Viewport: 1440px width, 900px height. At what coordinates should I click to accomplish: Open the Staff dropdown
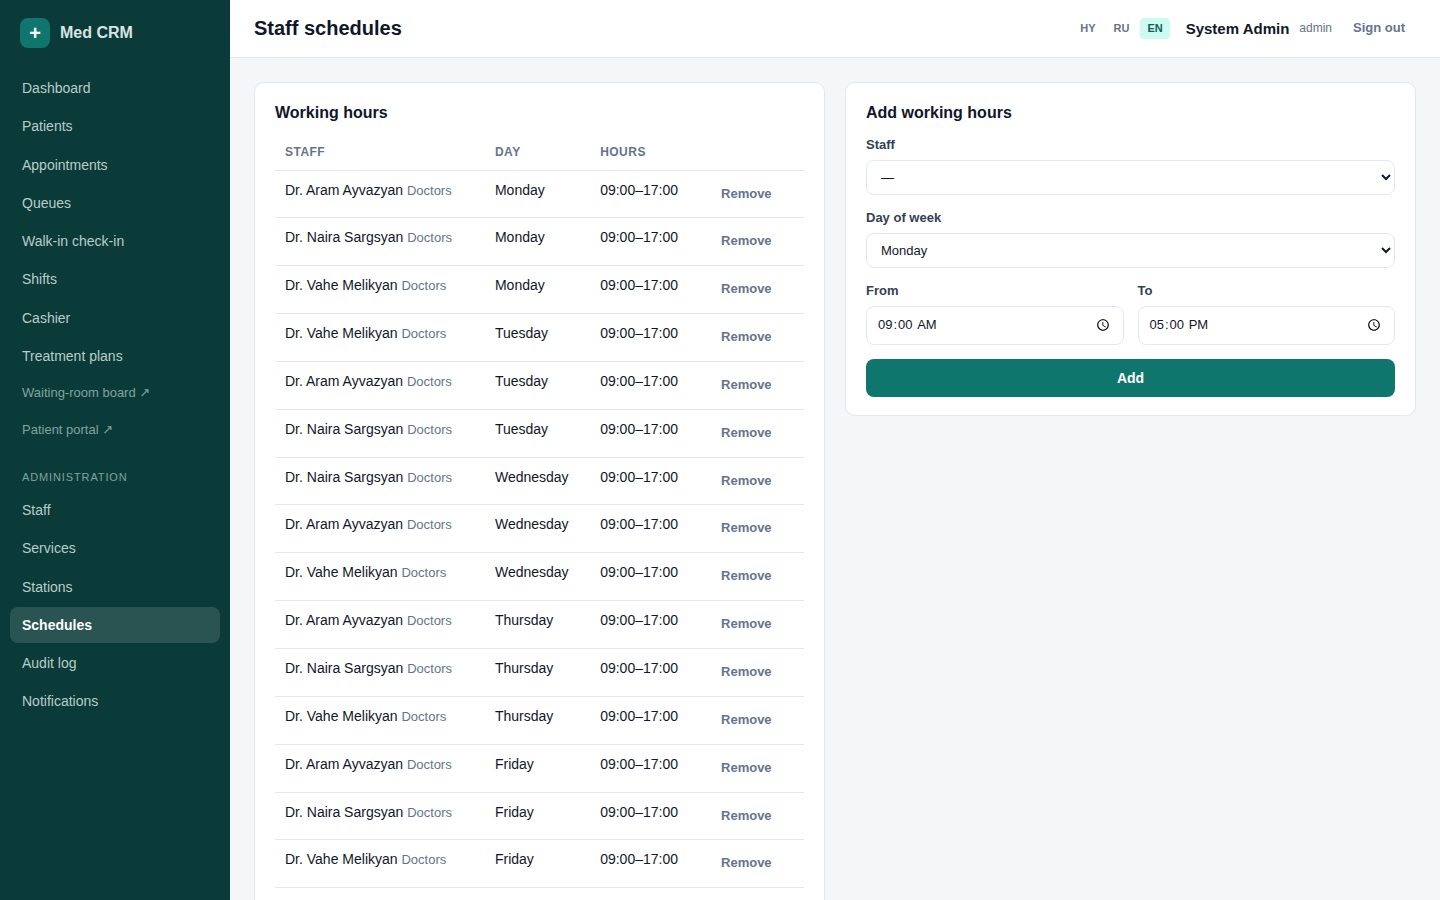(1130, 178)
